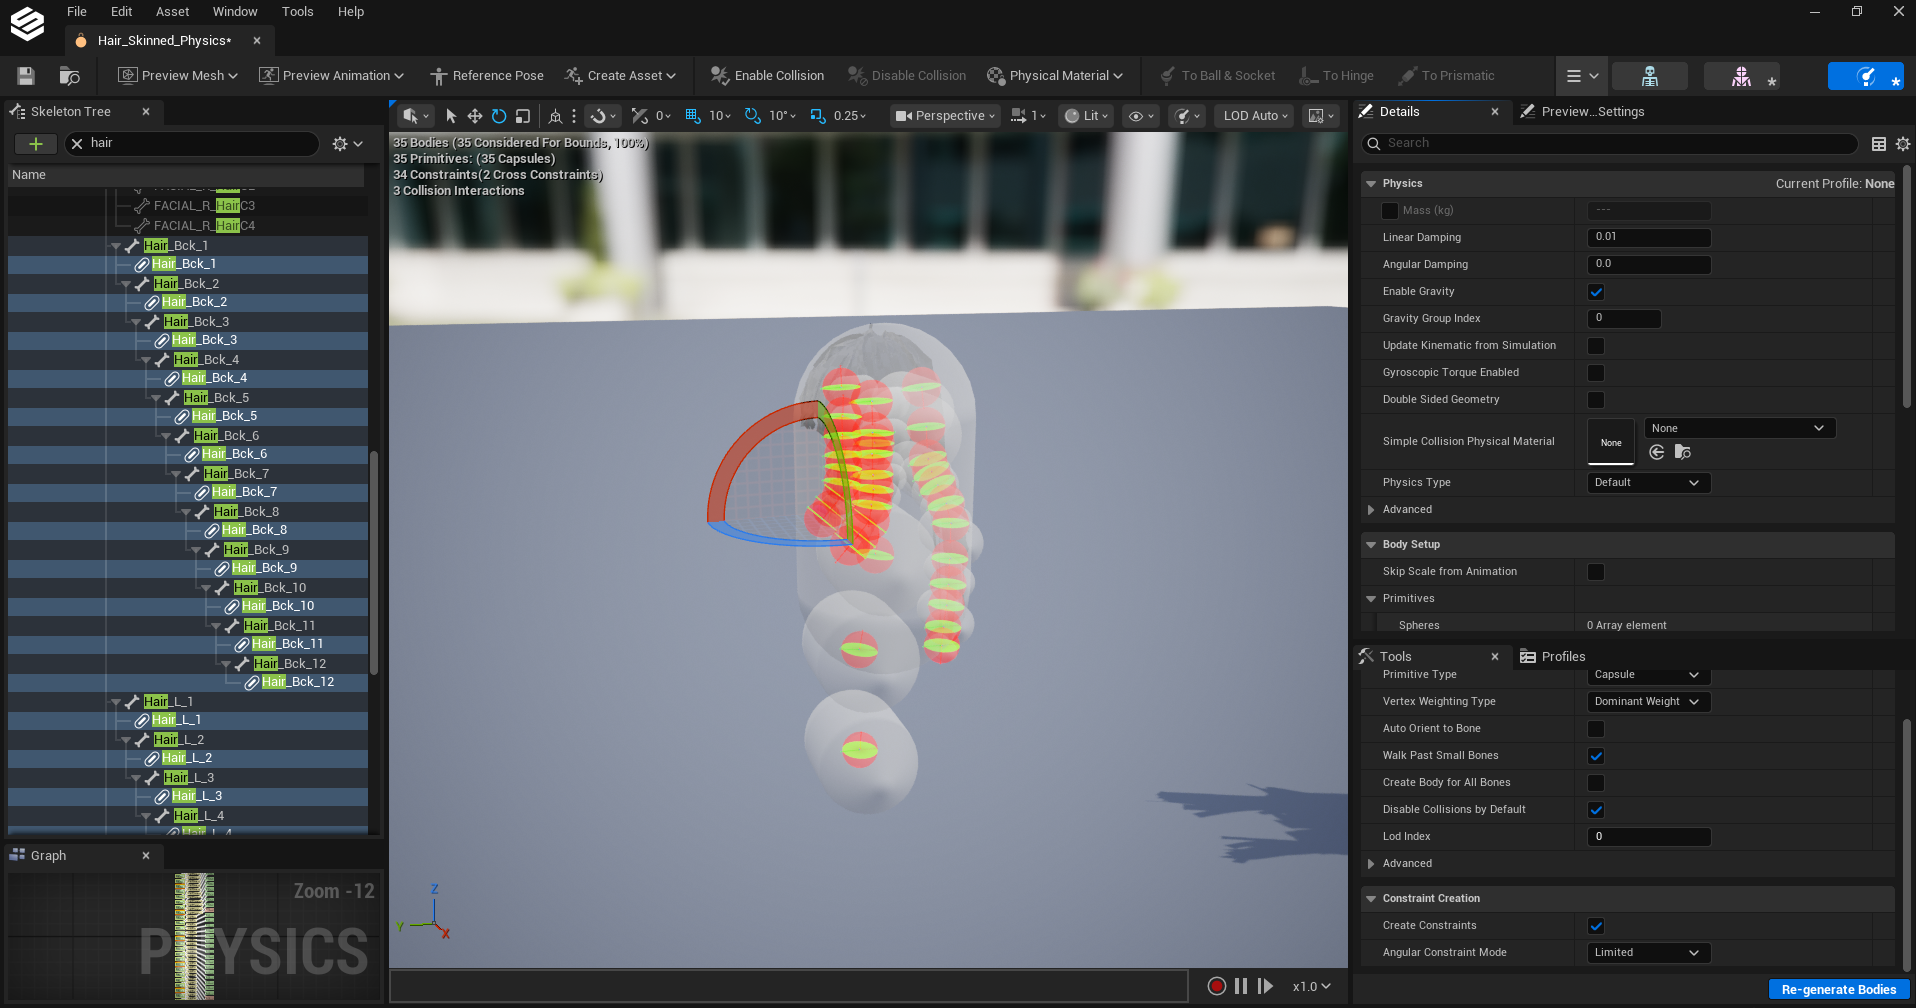Open the Tools menu

coord(297,12)
